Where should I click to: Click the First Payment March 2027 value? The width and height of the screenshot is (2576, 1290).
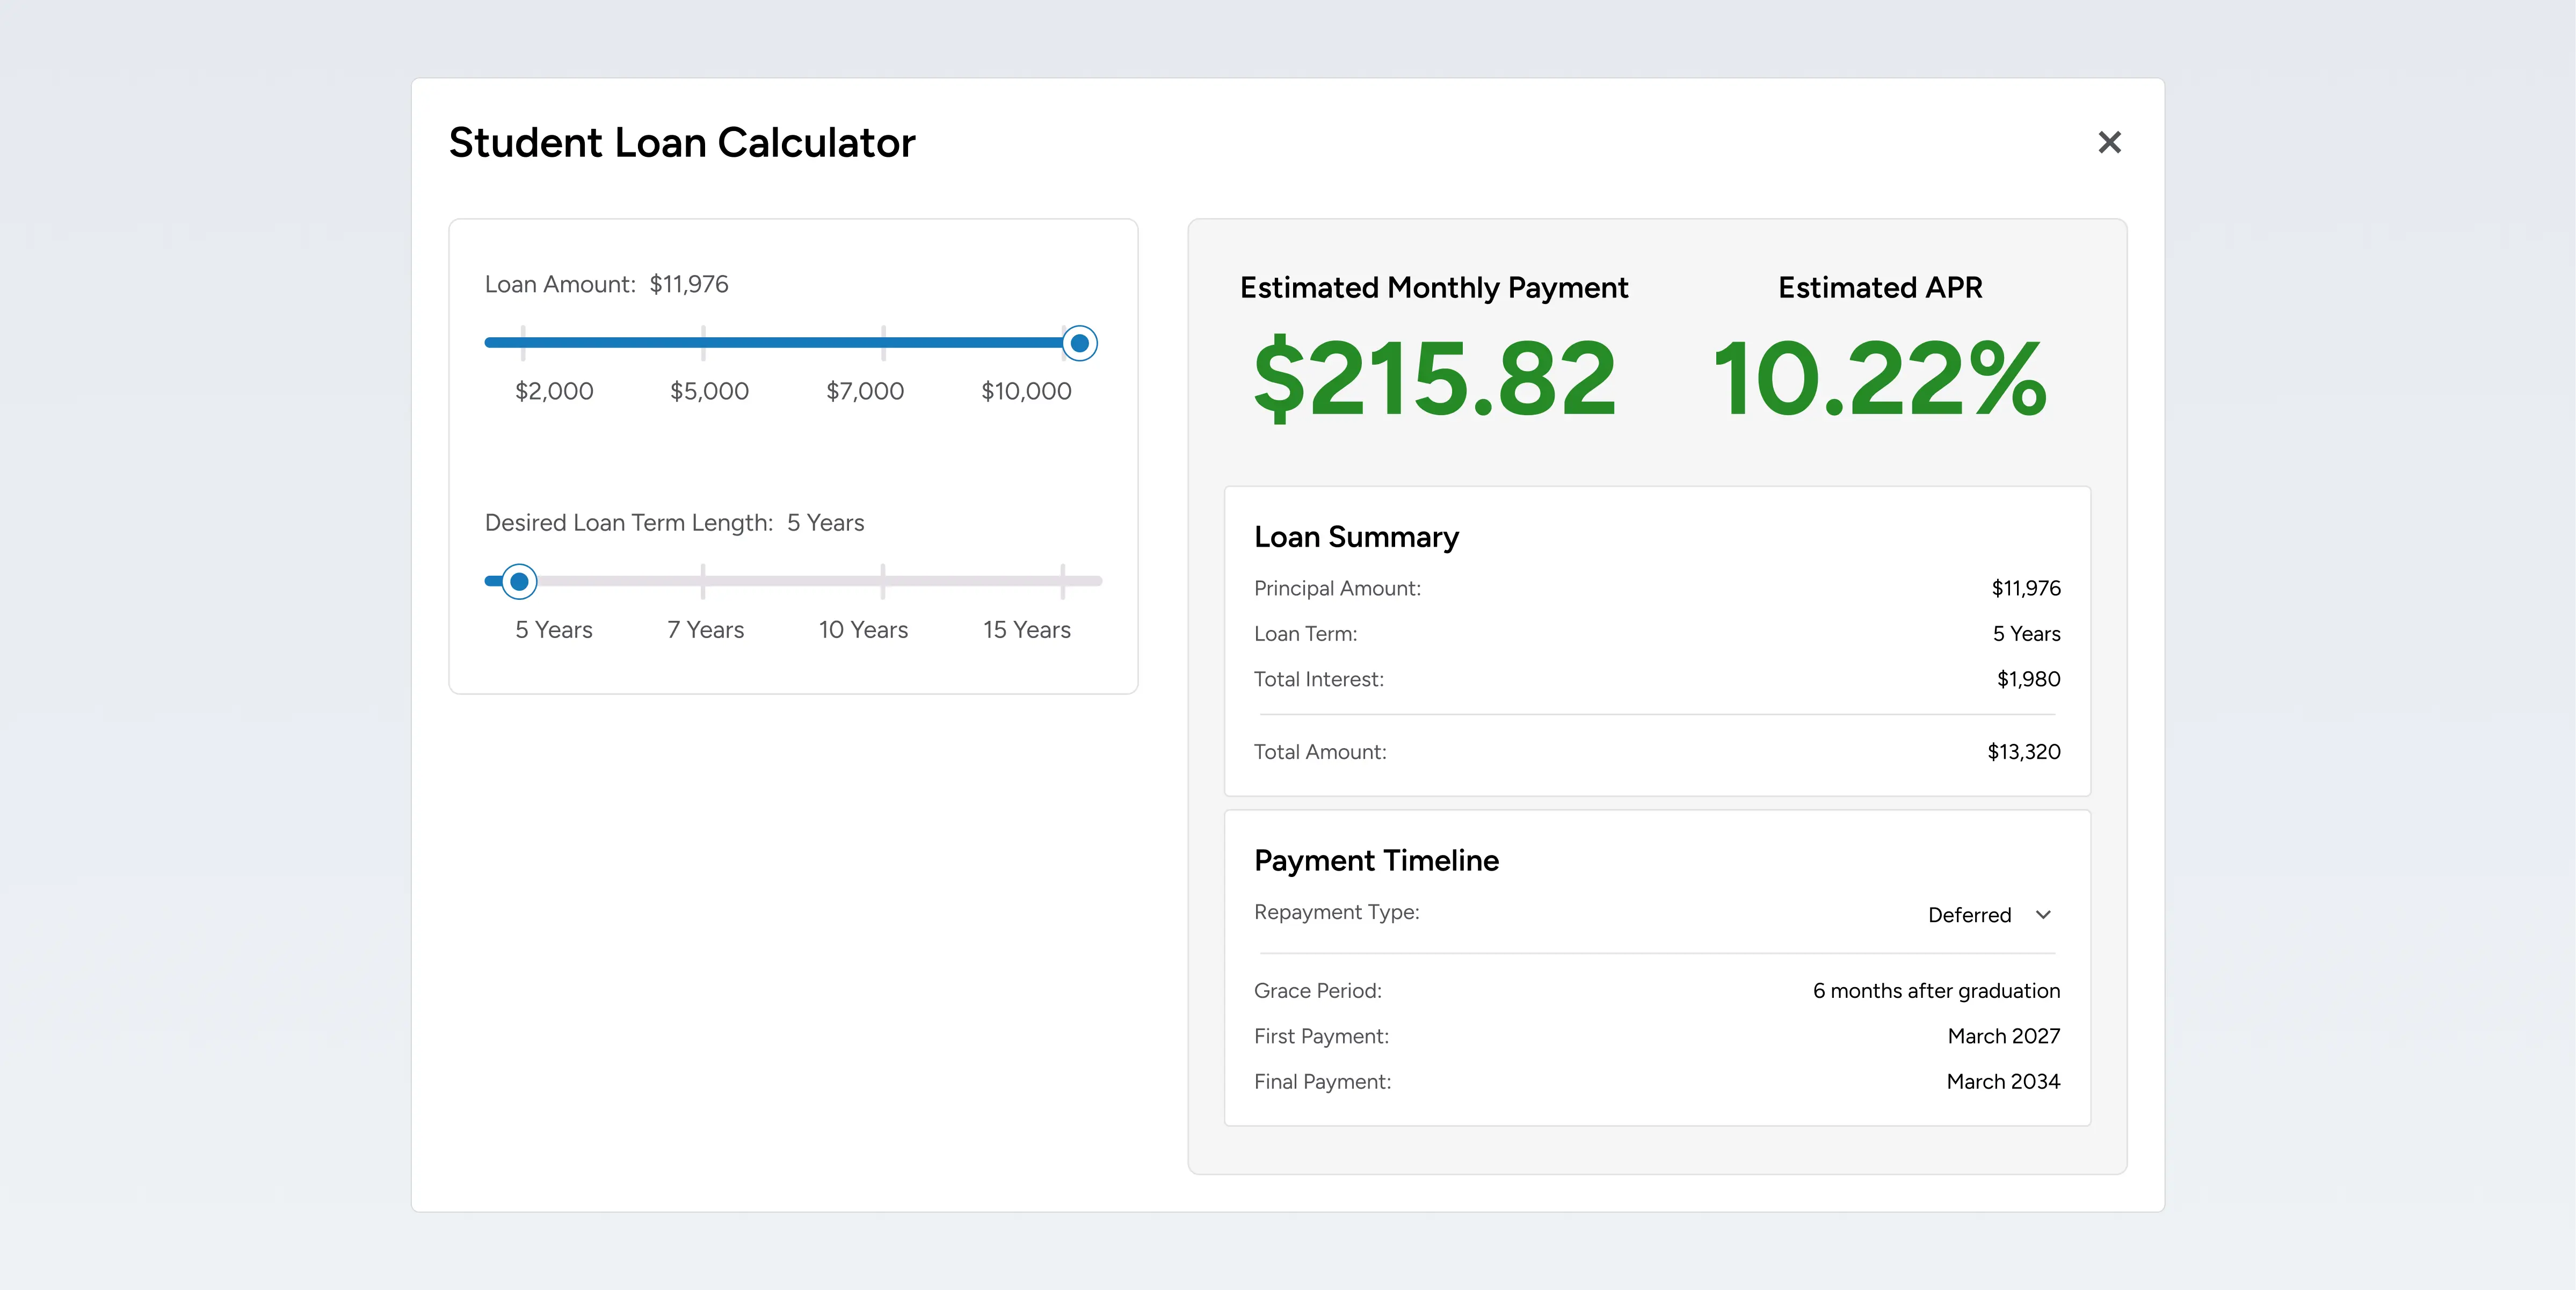[x=2004, y=1036]
